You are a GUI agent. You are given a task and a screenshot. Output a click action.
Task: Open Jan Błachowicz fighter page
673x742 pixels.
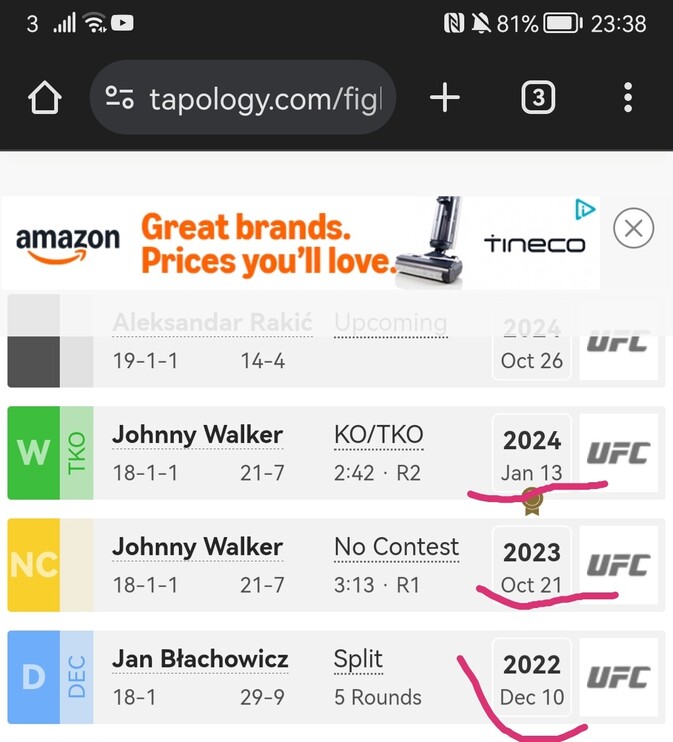pos(200,659)
